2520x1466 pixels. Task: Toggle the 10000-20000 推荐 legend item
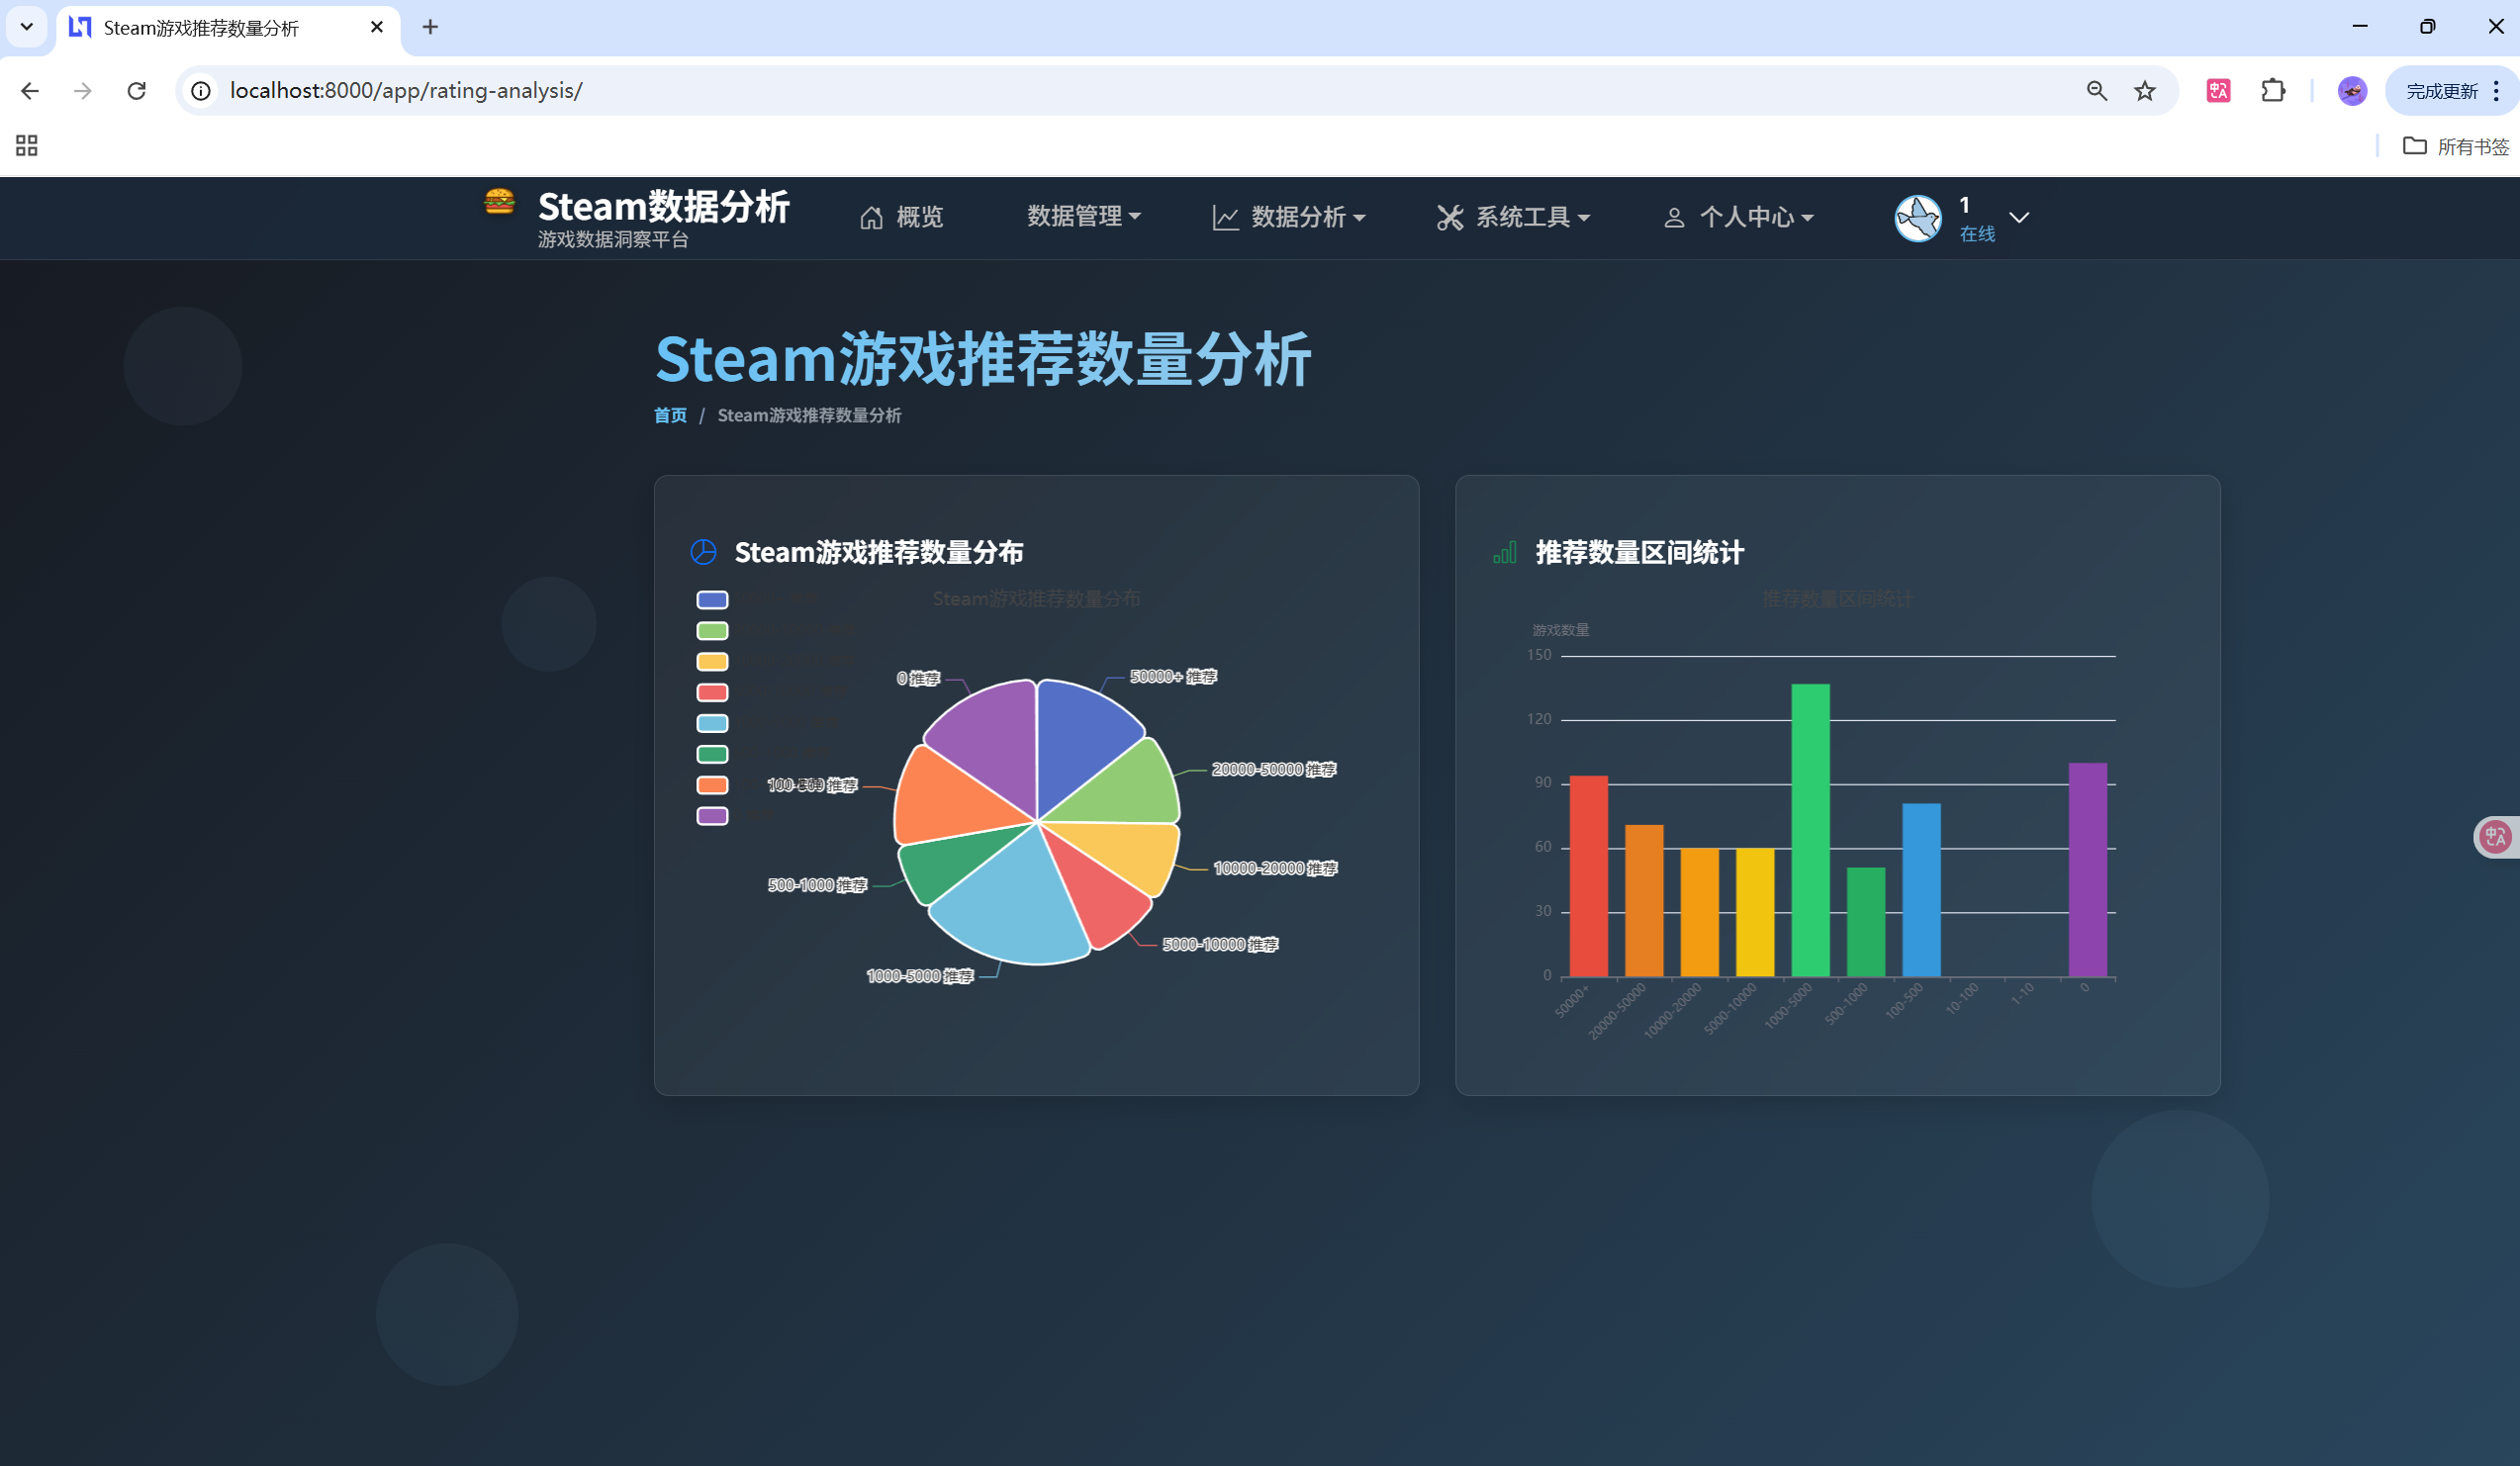click(x=712, y=662)
